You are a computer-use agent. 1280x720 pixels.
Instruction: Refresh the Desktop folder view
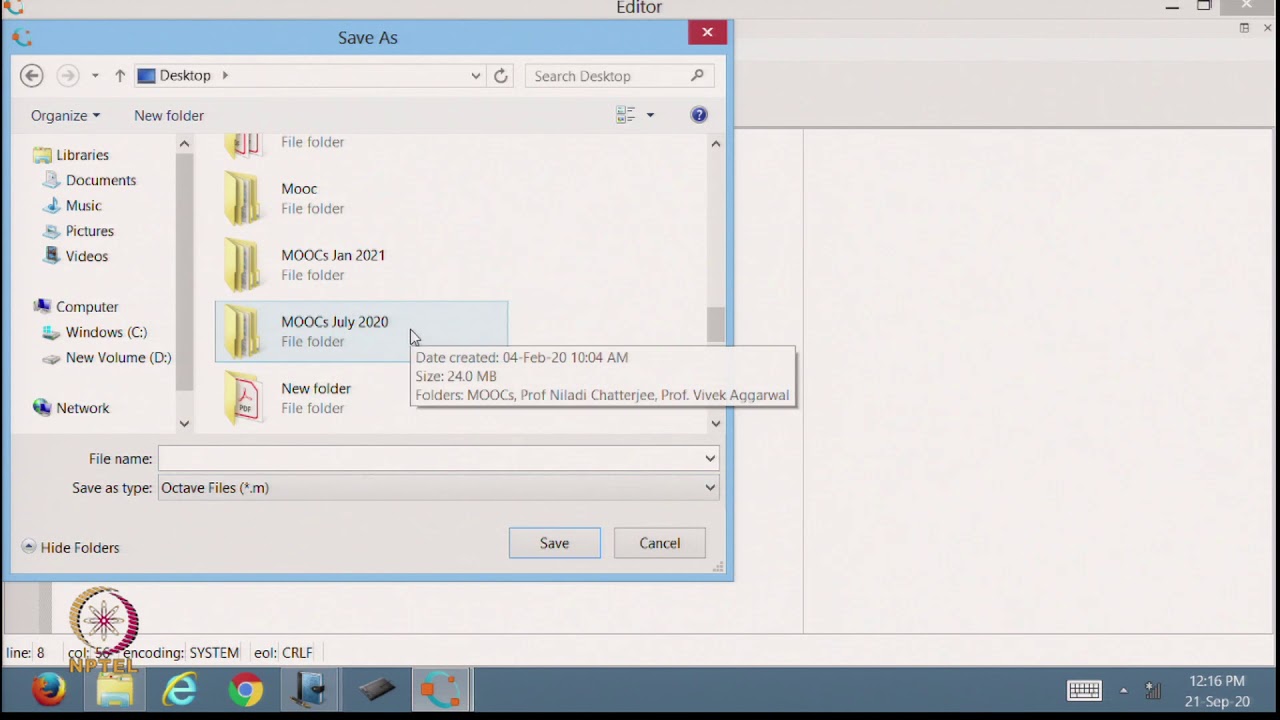click(501, 76)
